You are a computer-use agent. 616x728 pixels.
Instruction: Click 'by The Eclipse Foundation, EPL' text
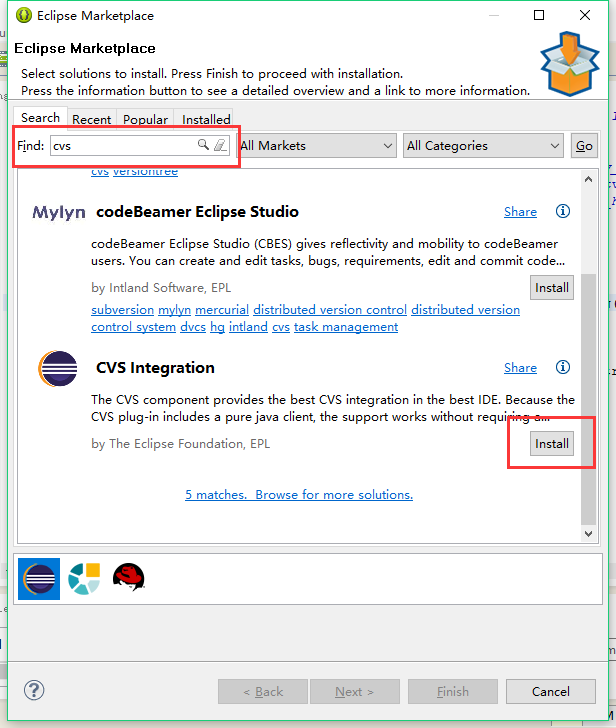coord(181,444)
